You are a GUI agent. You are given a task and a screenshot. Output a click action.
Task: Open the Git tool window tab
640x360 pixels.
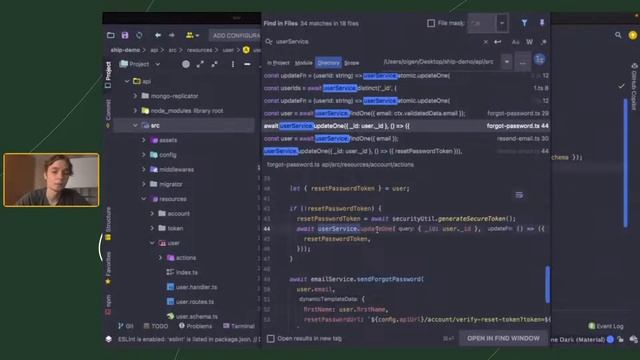point(126,326)
